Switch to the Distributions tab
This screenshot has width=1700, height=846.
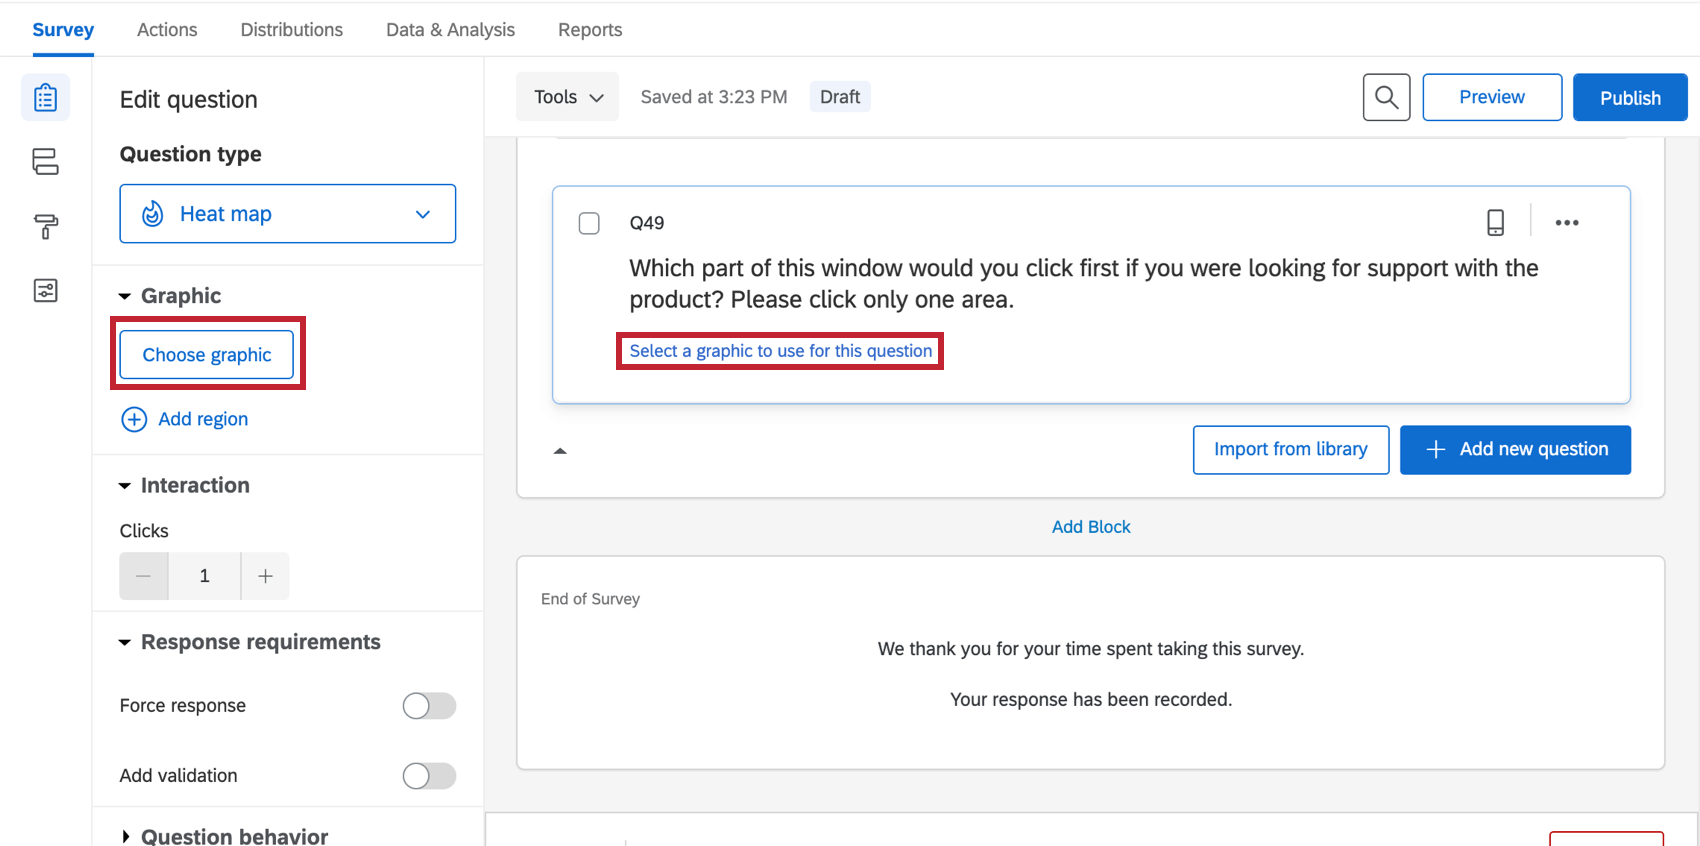(291, 30)
